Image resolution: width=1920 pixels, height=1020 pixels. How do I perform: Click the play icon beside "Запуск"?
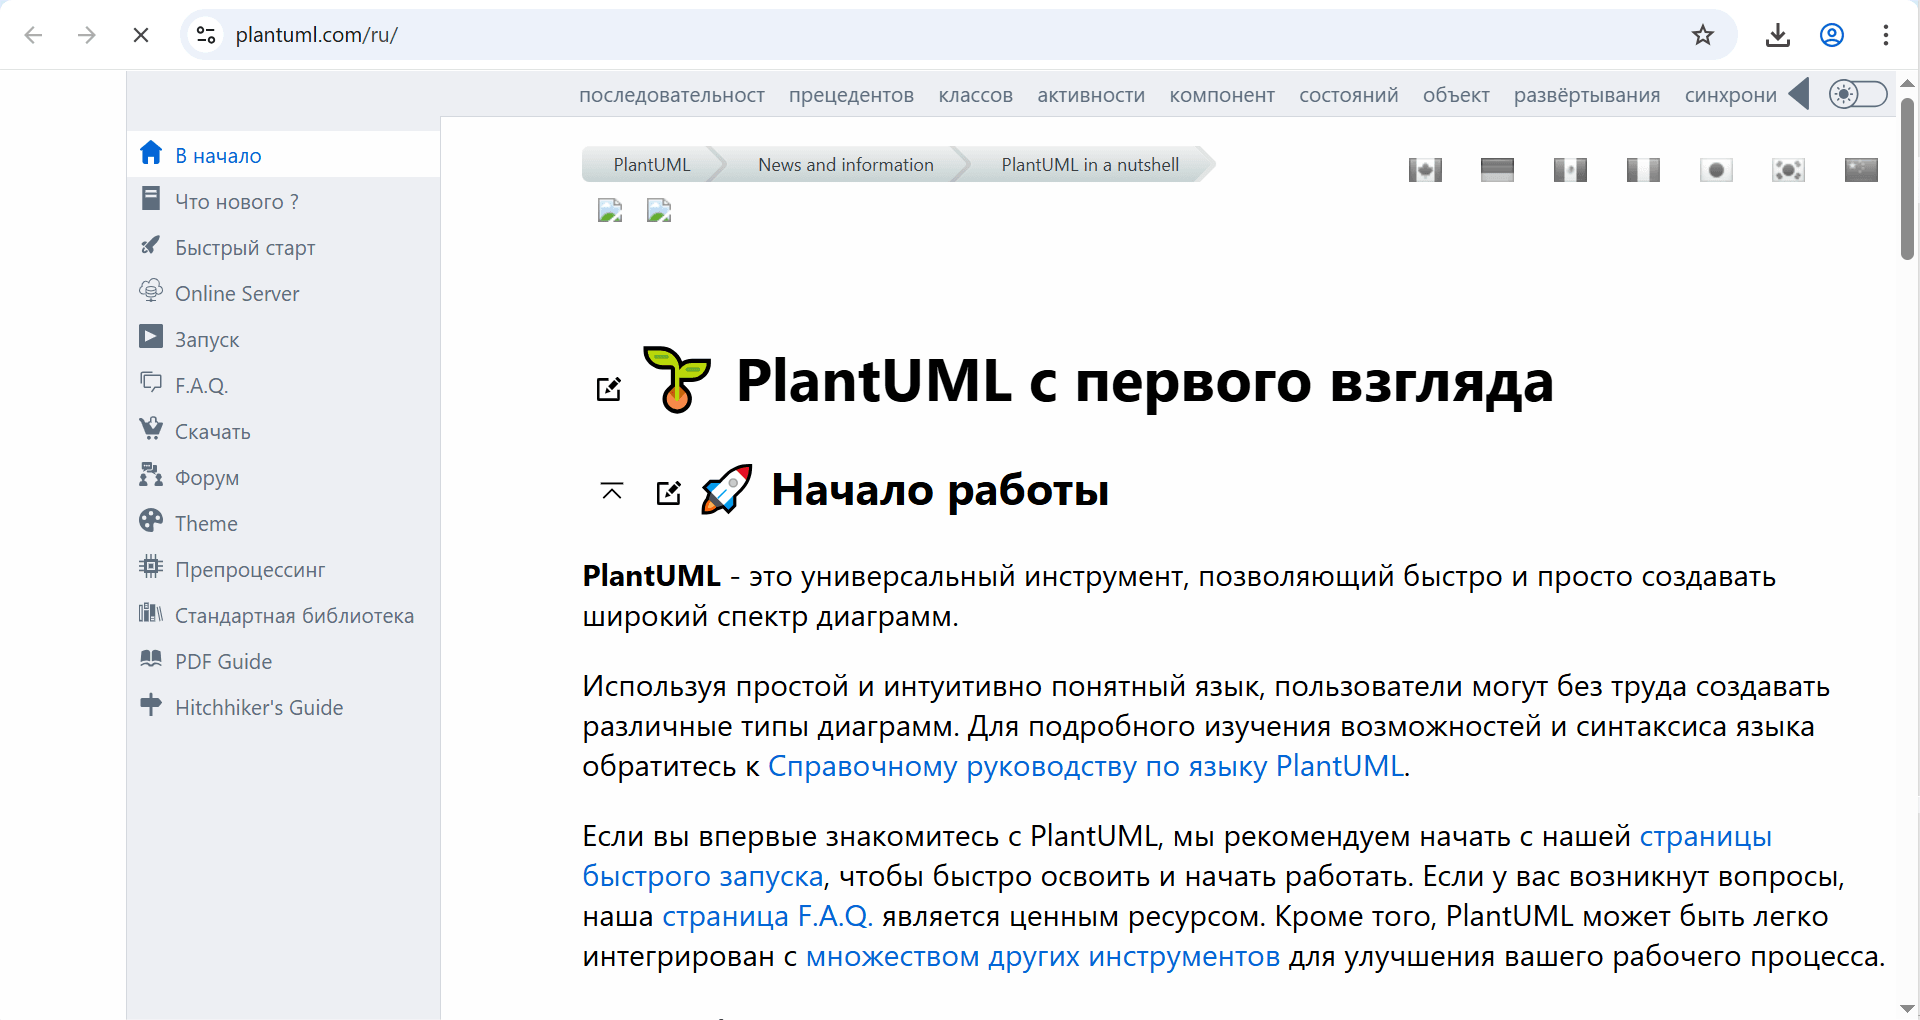click(x=151, y=337)
